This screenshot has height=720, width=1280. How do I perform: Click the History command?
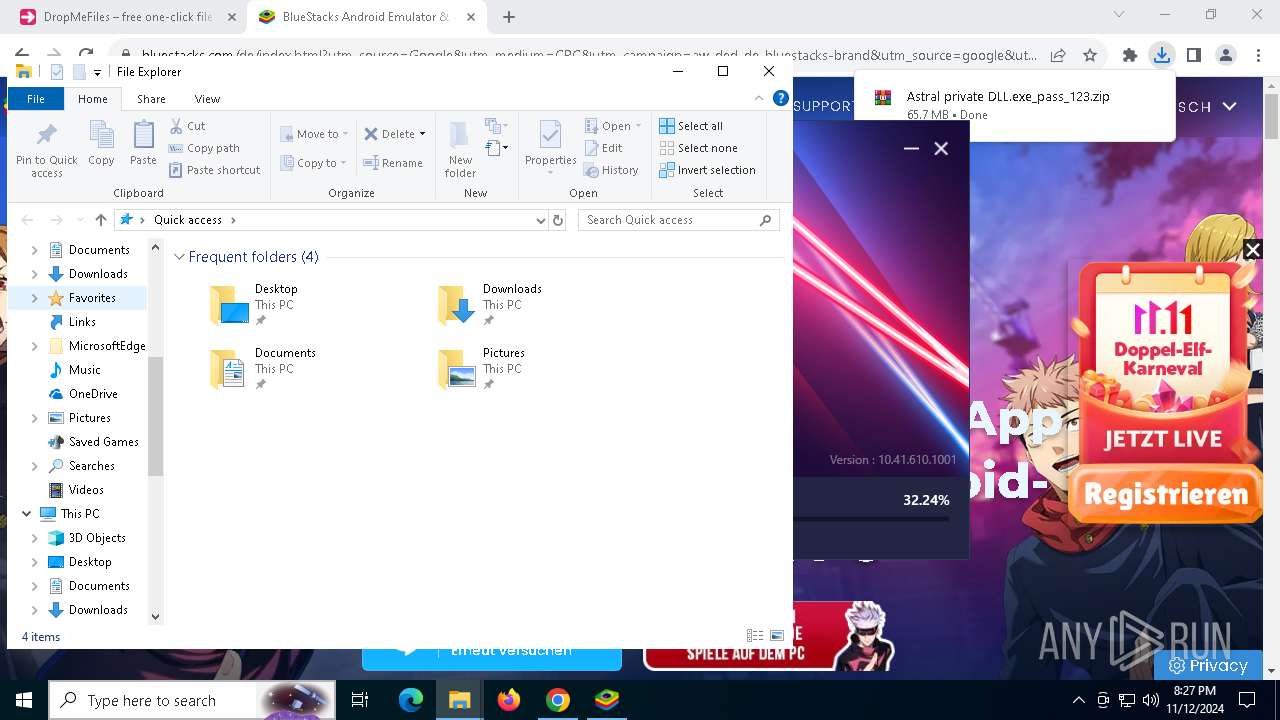pos(612,170)
